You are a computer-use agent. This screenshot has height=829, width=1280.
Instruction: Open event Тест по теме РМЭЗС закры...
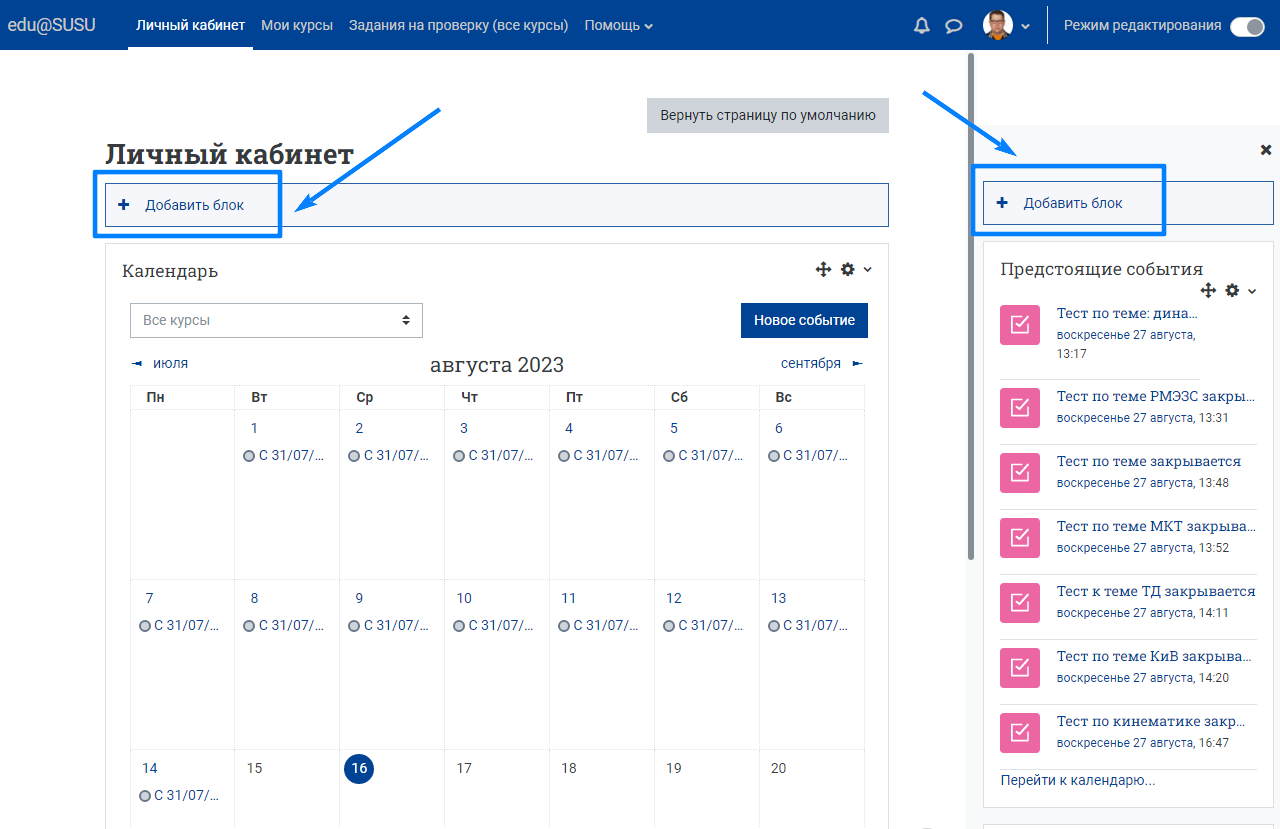[x=1155, y=396]
